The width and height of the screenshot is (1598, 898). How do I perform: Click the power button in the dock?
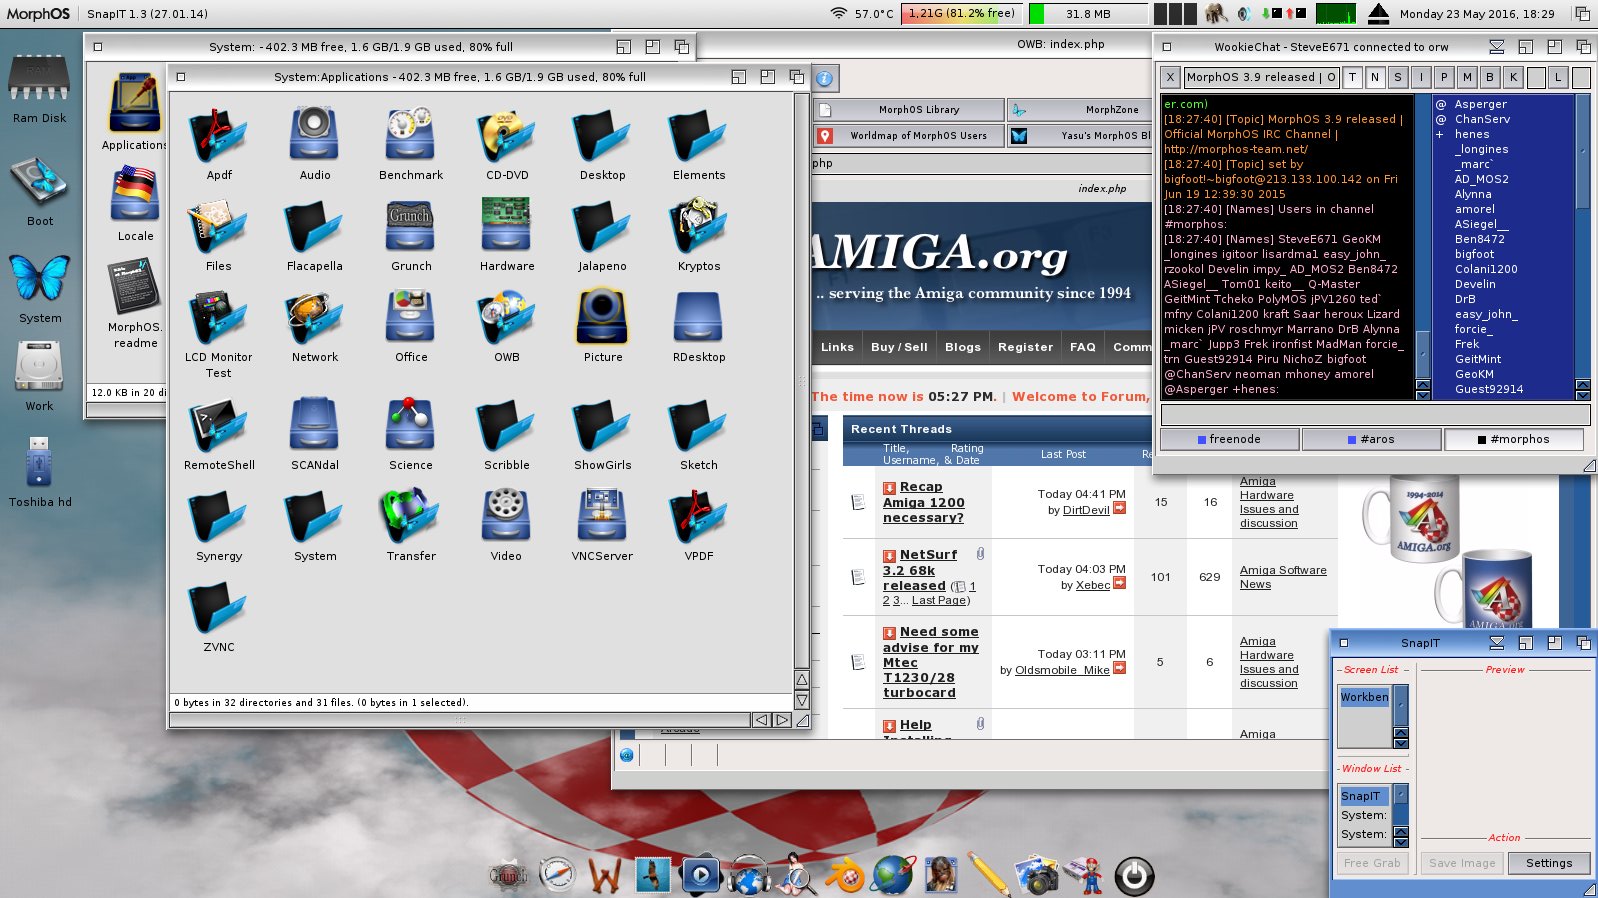coord(1134,876)
